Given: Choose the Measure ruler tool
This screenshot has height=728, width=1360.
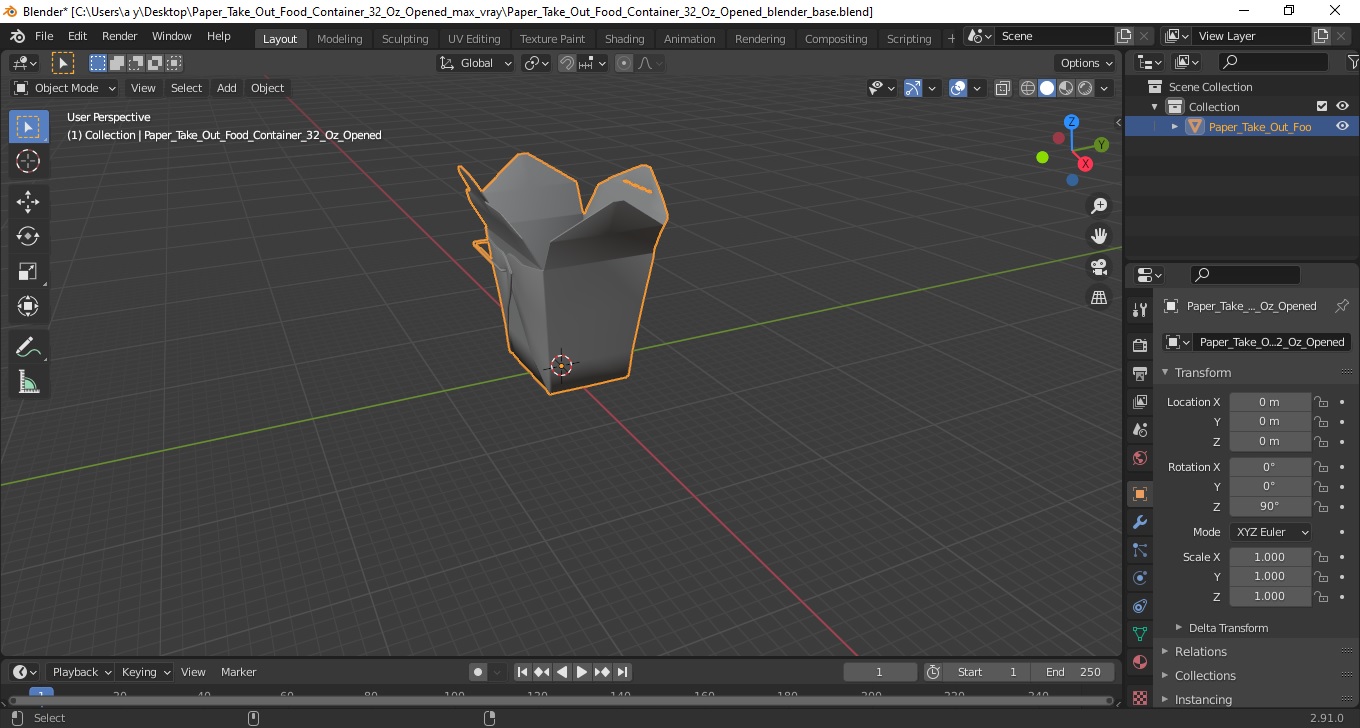Looking at the screenshot, I should click(x=28, y=383).
